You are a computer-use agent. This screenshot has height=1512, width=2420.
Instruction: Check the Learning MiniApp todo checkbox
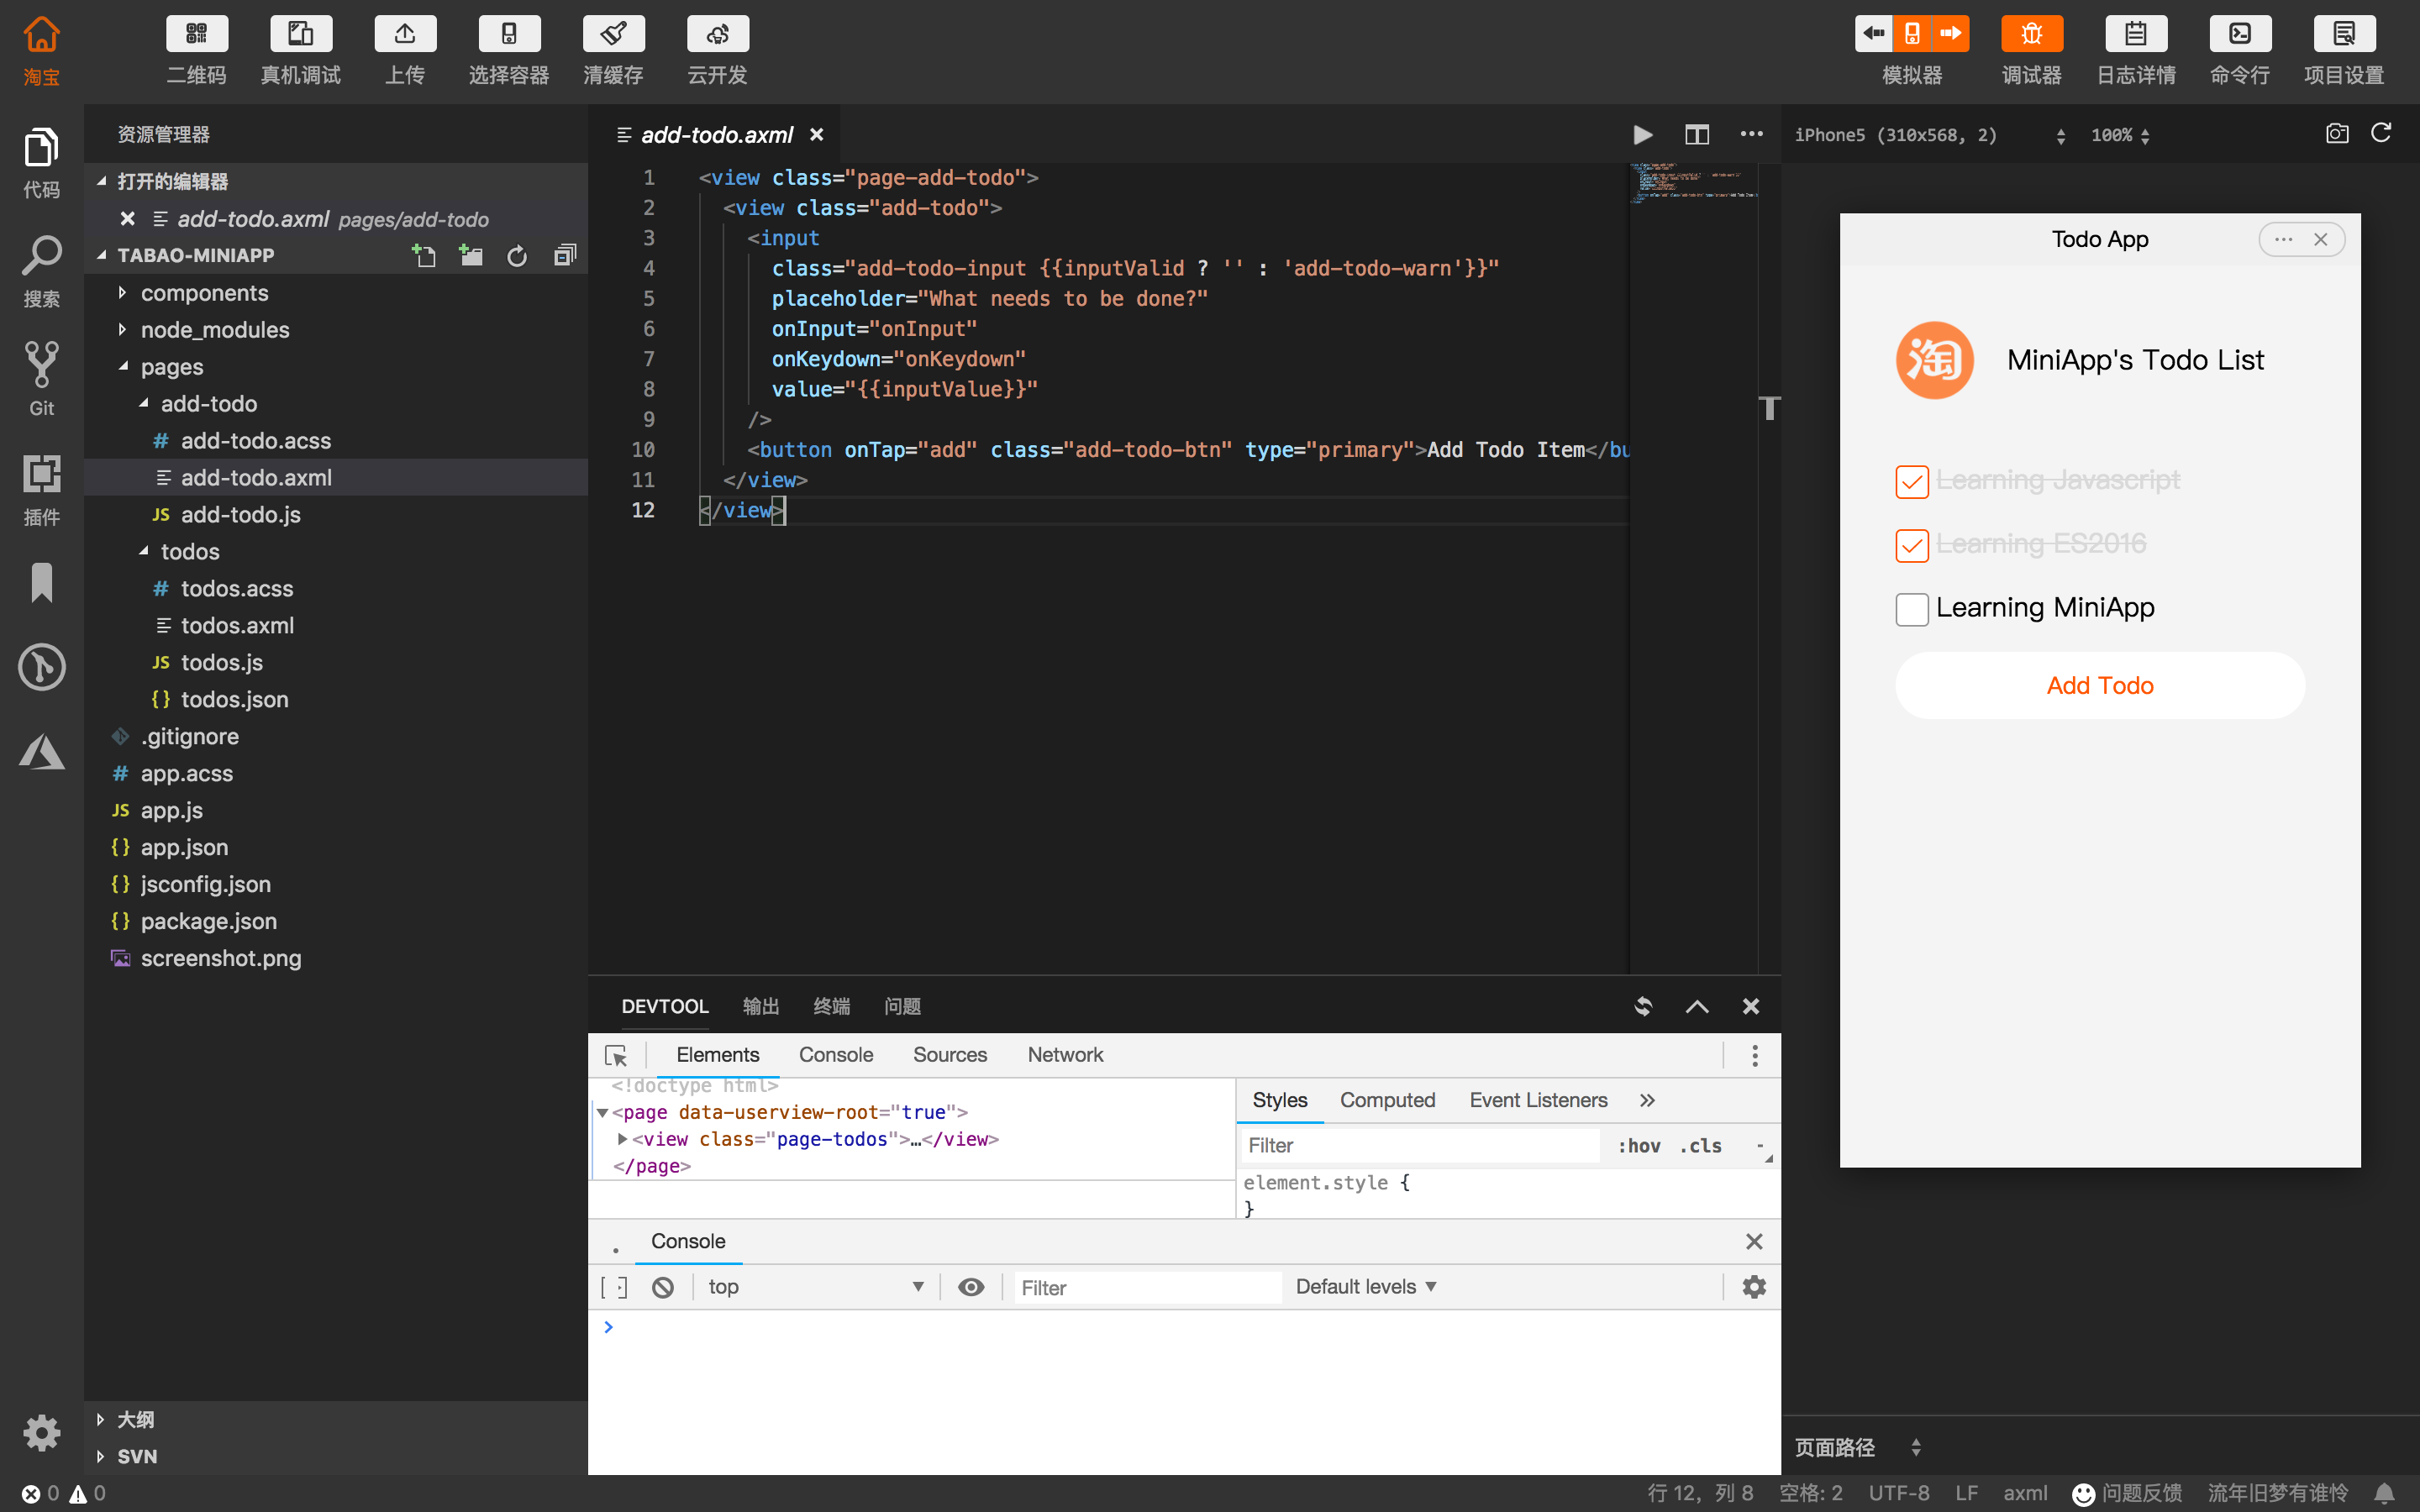[x=1911, y=609]
